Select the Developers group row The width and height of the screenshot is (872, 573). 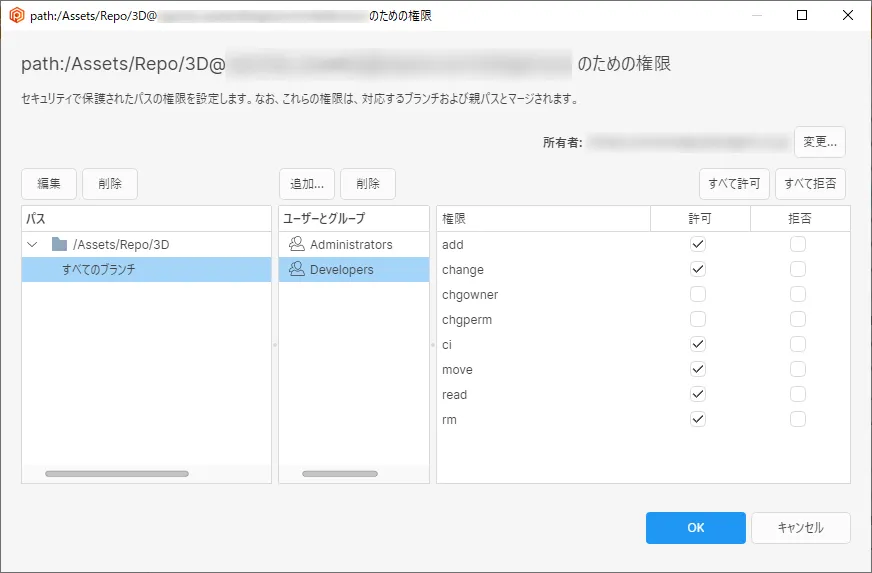click(x=354, y=269)
